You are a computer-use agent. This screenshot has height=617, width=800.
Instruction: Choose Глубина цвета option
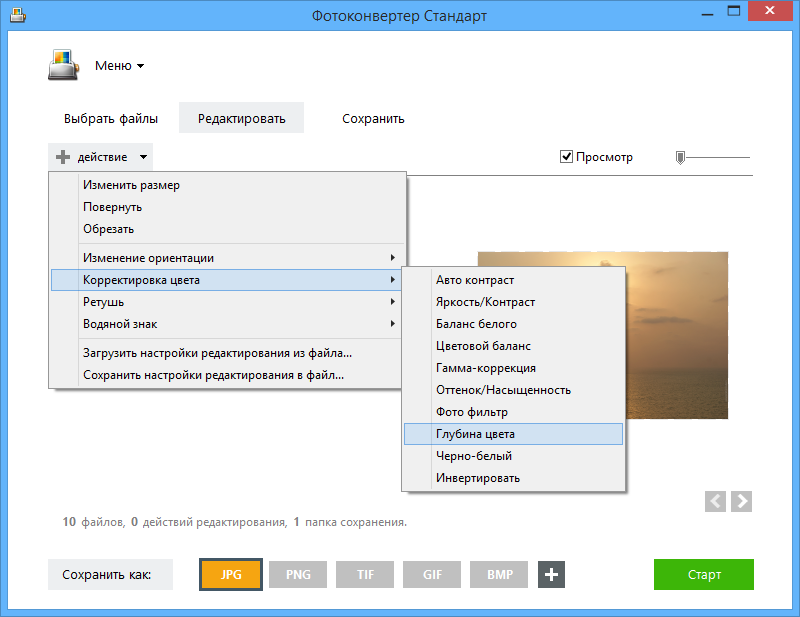(513, 434)
